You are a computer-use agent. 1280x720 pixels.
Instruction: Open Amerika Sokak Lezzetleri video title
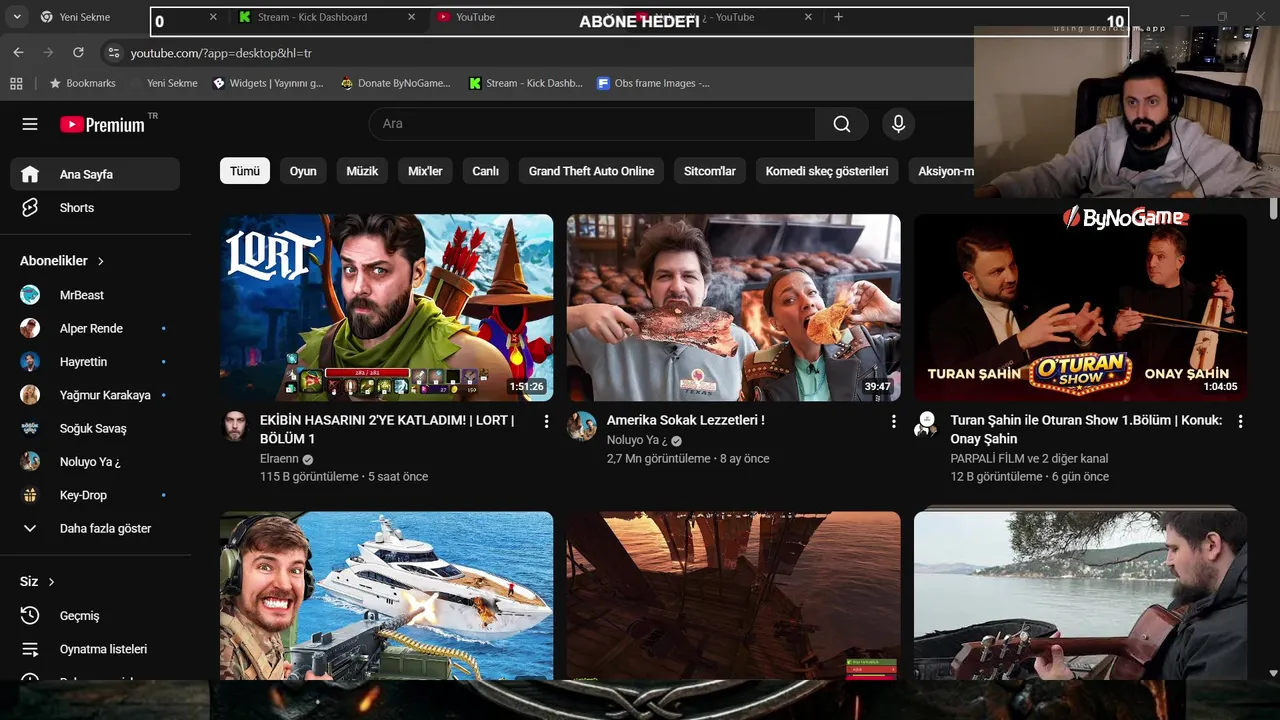tap(685, 421)
